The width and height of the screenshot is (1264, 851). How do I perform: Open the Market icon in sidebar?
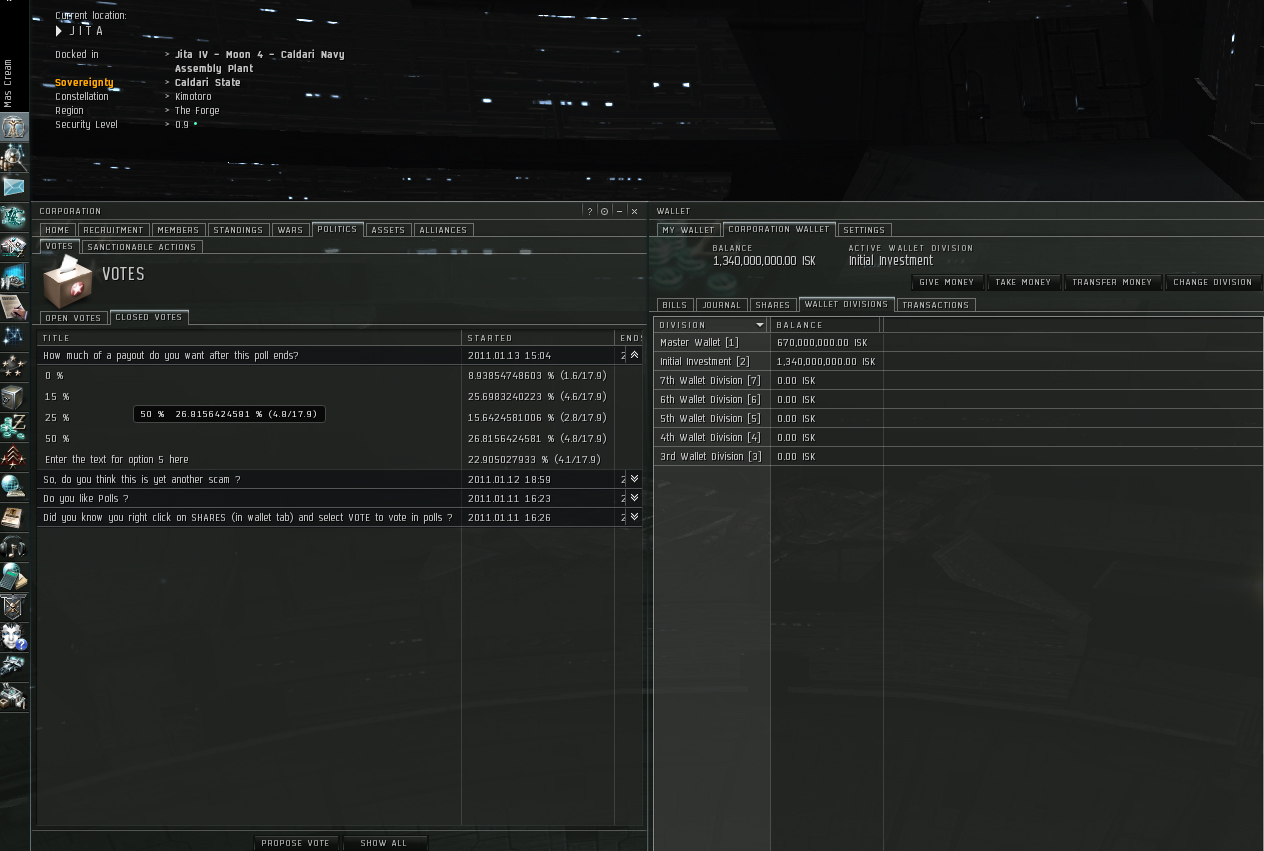tap(14, 247)
